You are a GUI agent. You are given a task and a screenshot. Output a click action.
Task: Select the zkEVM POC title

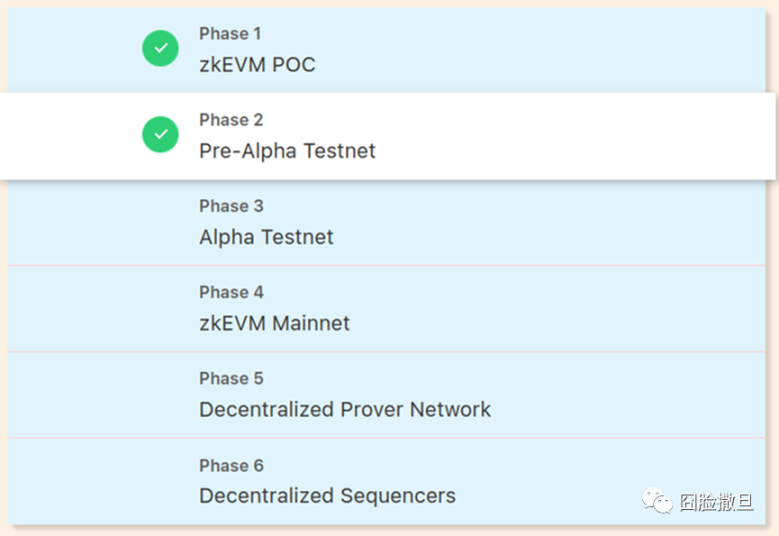pos(257,65)
